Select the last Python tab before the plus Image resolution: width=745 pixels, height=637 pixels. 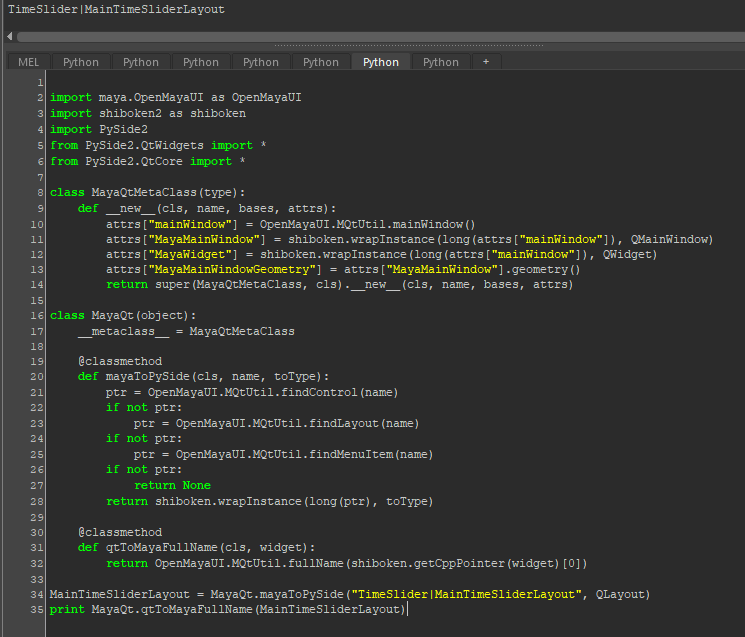441,62
